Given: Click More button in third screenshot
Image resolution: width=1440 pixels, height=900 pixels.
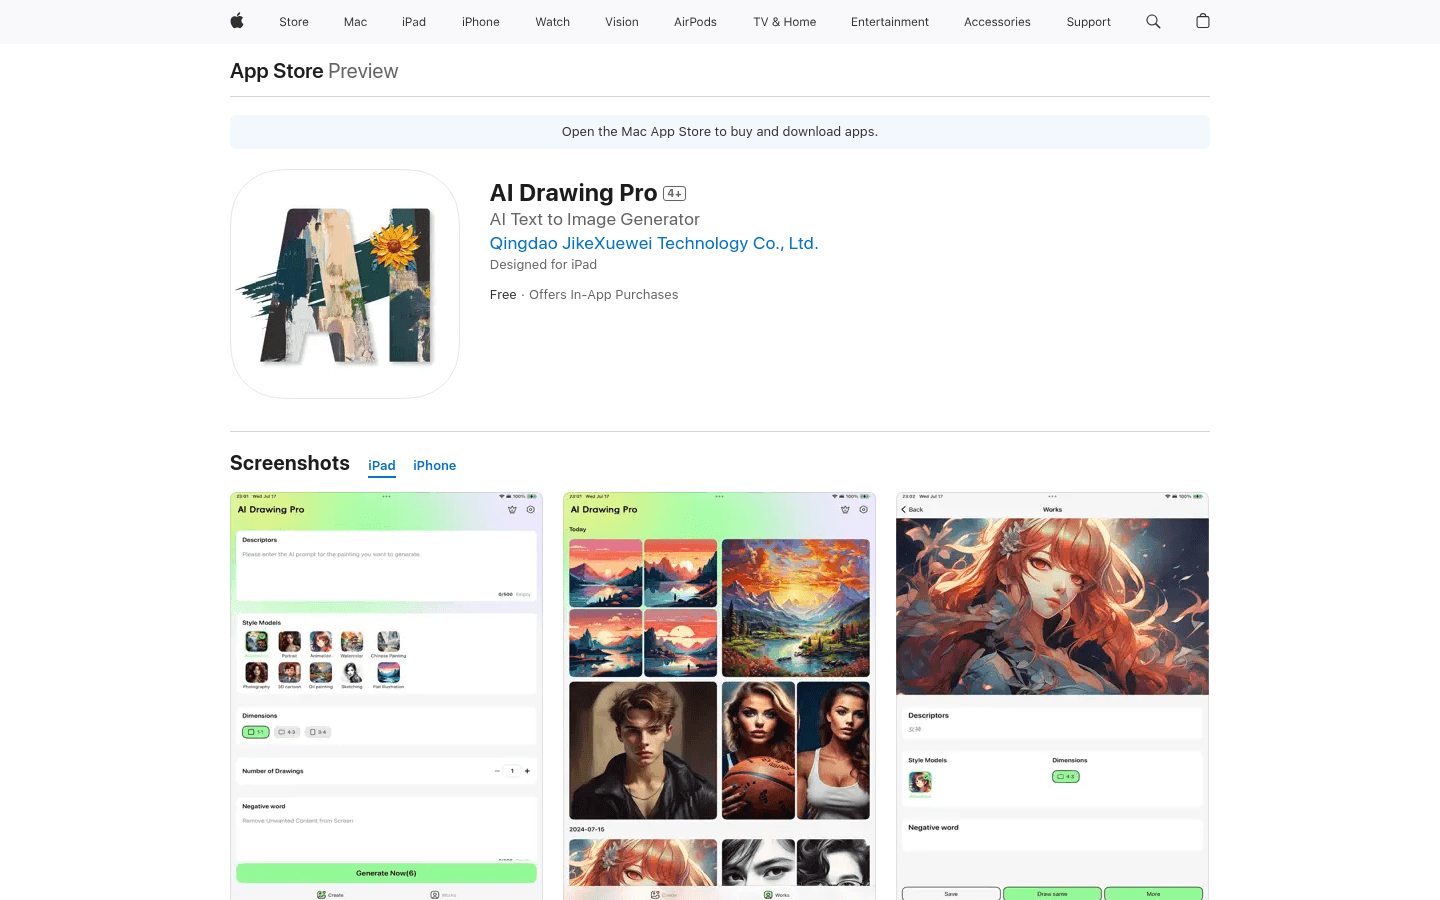Looking at the screenshot, I should 1153,894.
